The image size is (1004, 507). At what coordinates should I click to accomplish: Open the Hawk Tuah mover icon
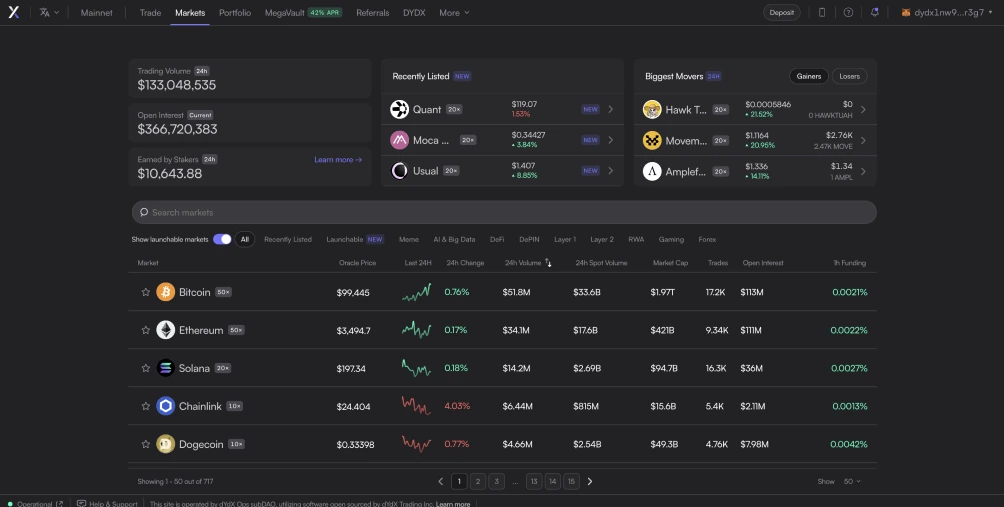(652, 109)
